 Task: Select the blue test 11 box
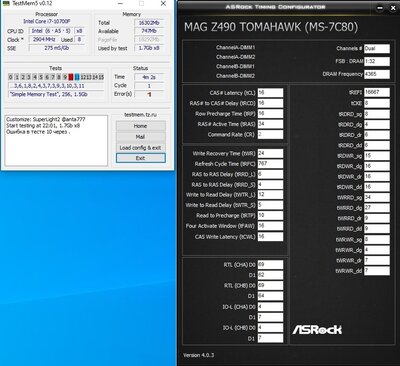click(77, 77)
